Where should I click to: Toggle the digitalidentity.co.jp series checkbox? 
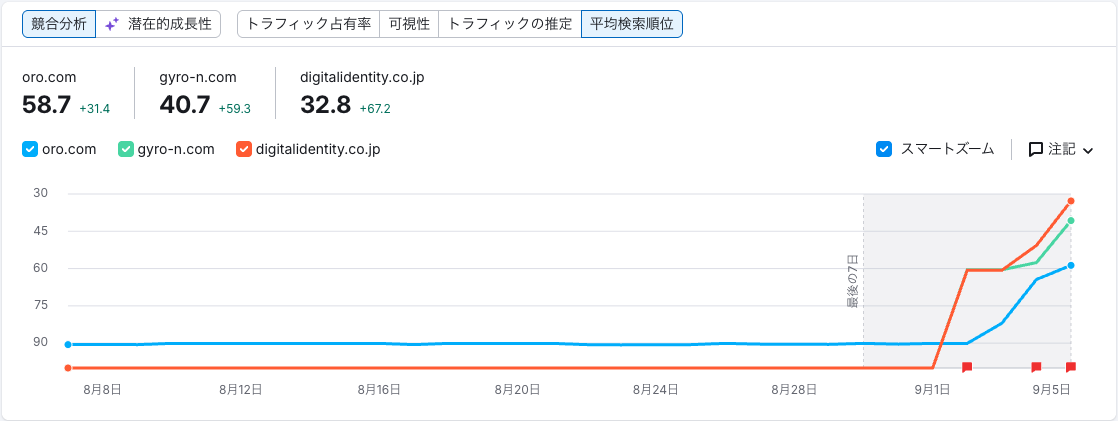click(242, 150)
